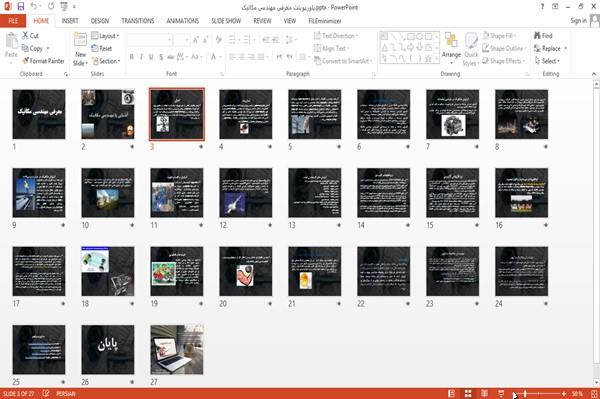Select Format Painter brush

tap(43, 61)
